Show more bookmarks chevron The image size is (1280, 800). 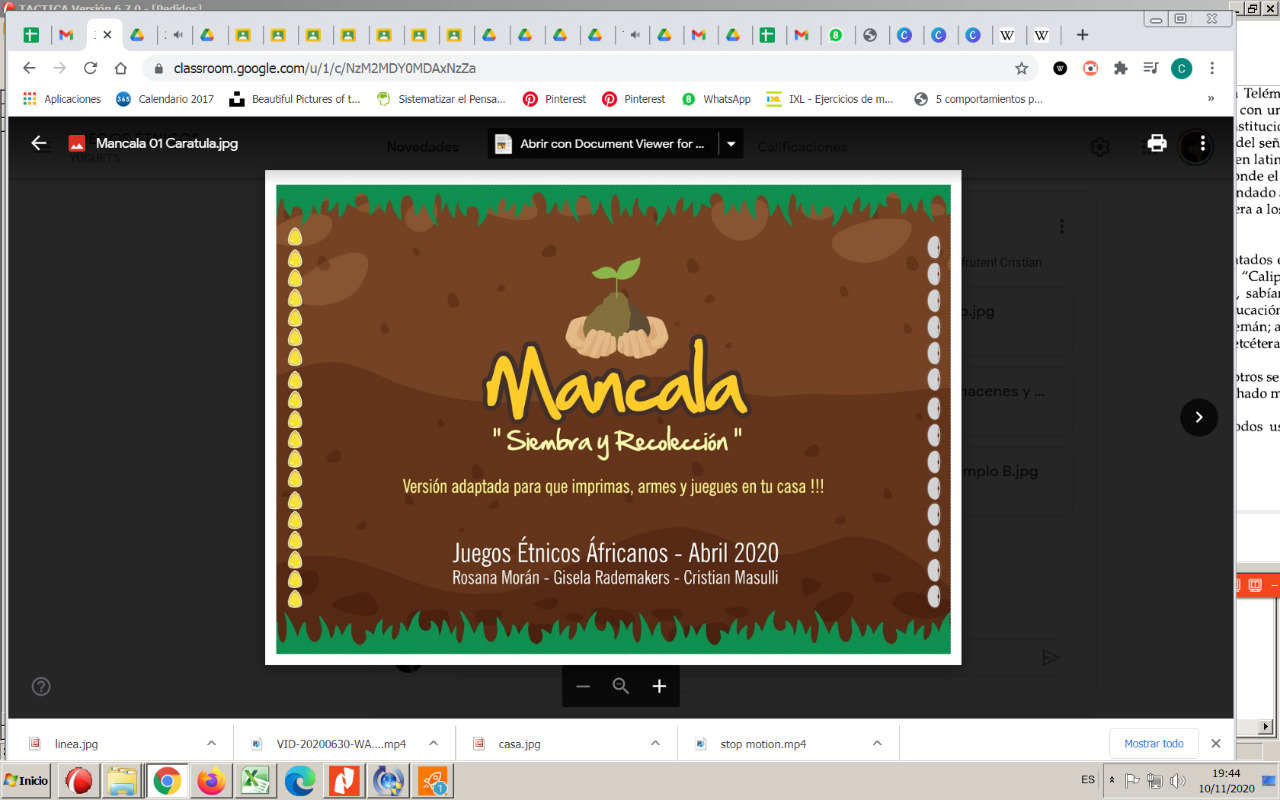pyautogui.click(x=1211, y=99)
